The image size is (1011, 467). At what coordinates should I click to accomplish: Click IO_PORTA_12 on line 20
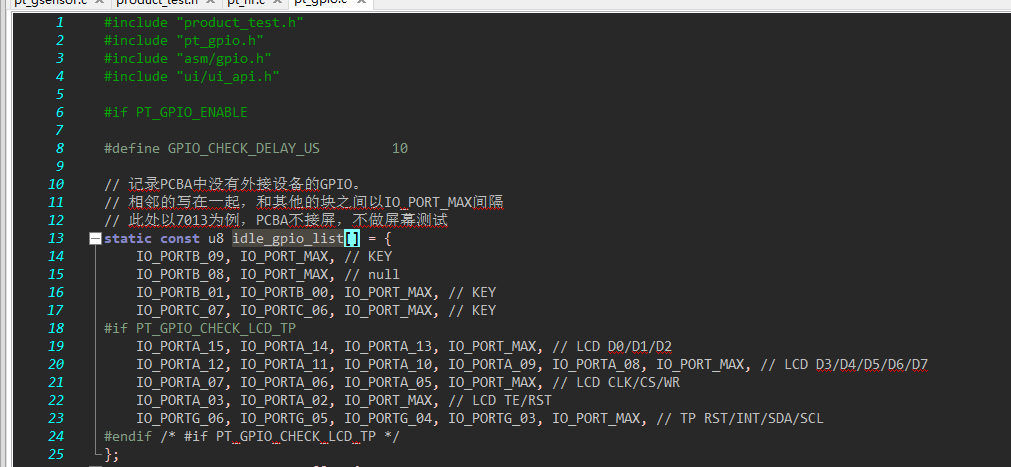(180, 364)
